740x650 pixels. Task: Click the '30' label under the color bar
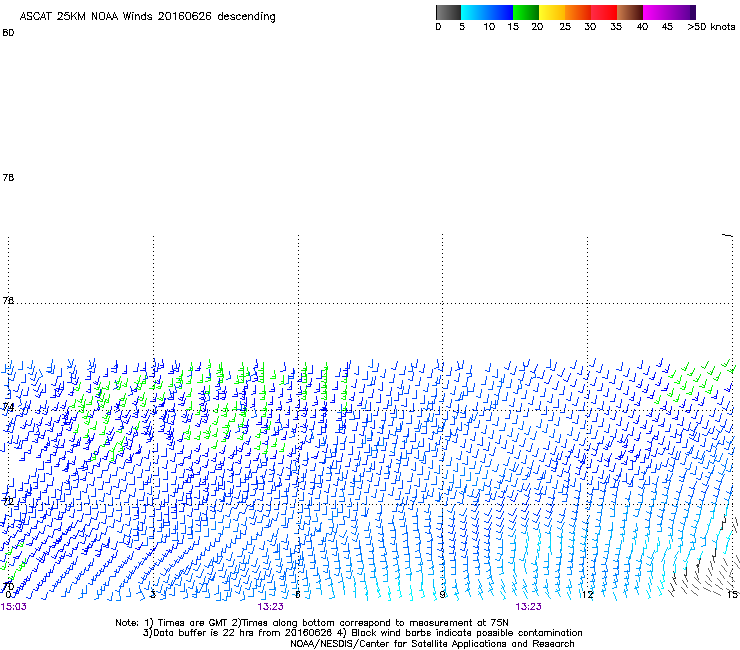[x=590, y=27]
